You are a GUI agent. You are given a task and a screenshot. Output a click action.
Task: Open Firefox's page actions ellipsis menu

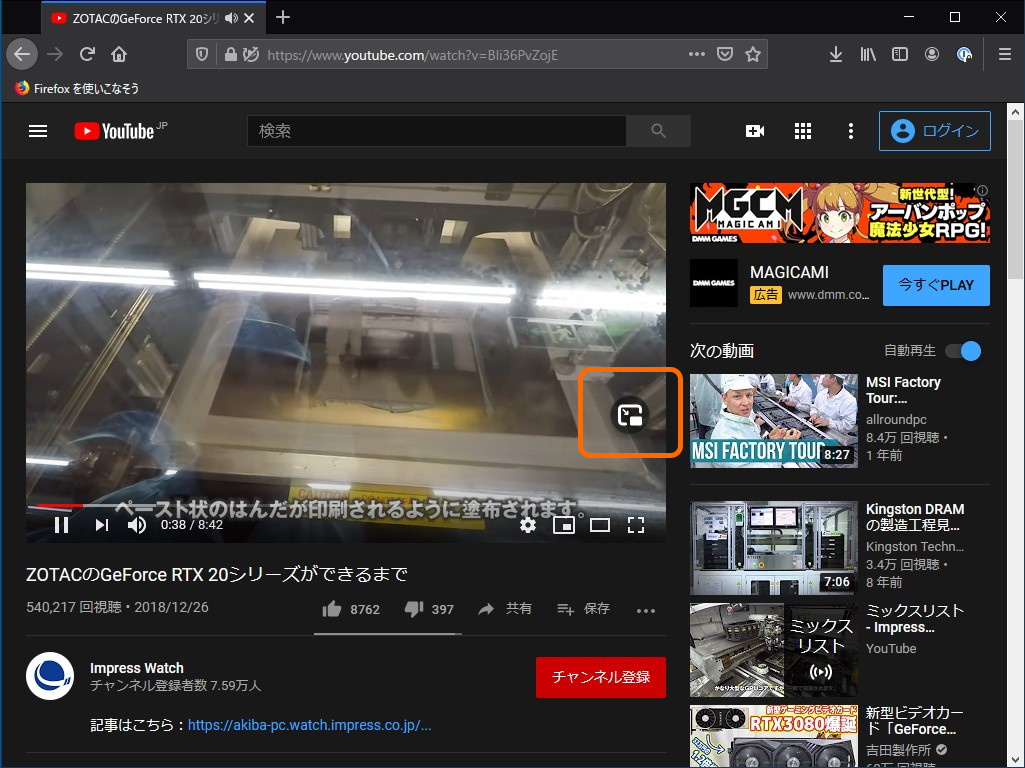696,54
